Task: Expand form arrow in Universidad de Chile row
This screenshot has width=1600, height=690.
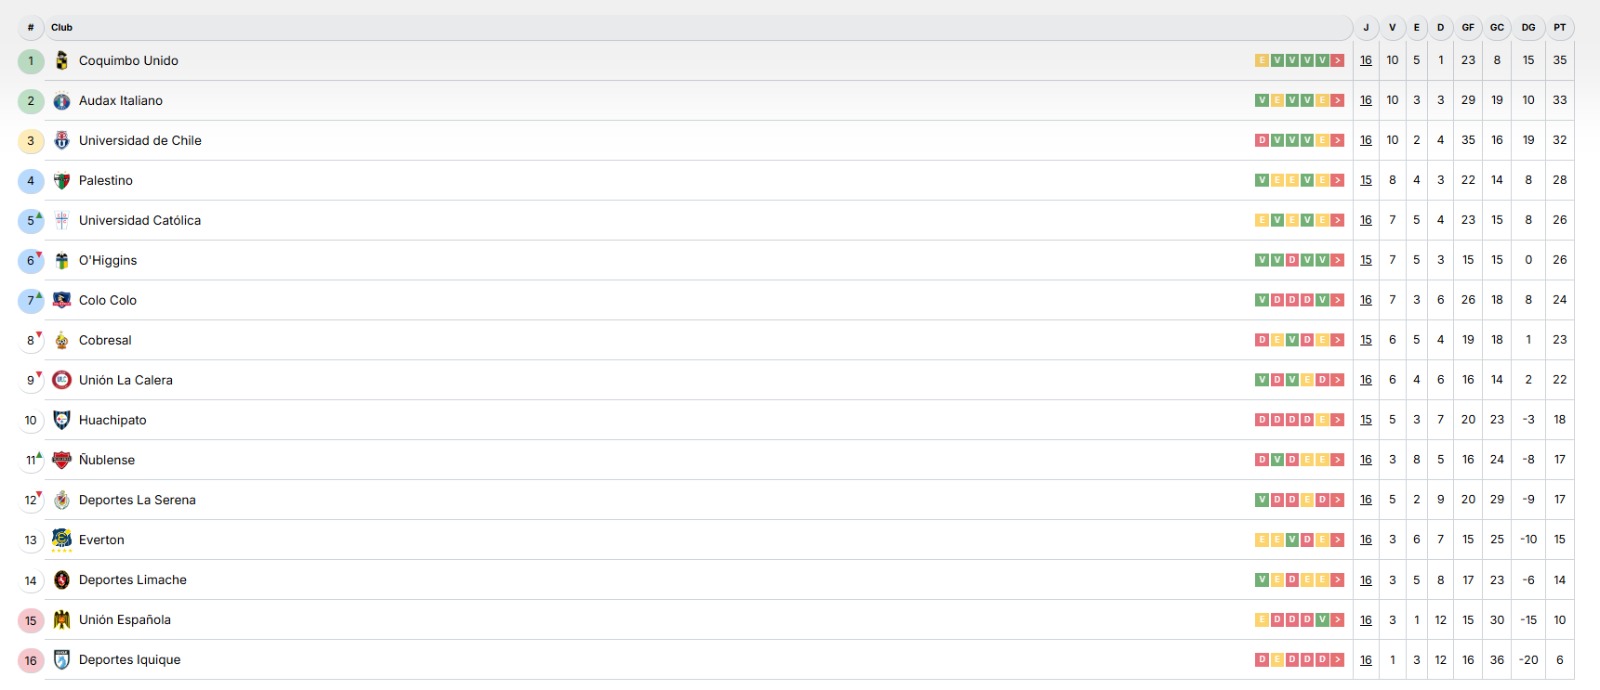Action: [1338, 140]
